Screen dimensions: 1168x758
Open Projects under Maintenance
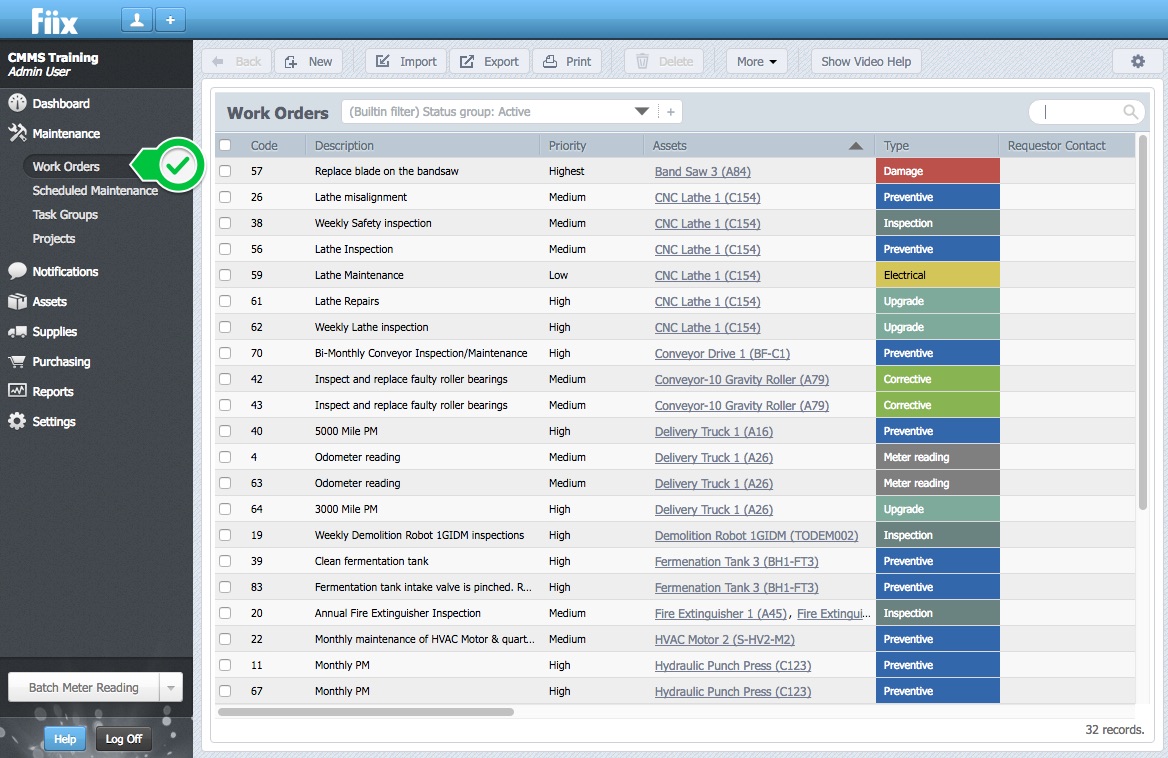tap(54, 238)
